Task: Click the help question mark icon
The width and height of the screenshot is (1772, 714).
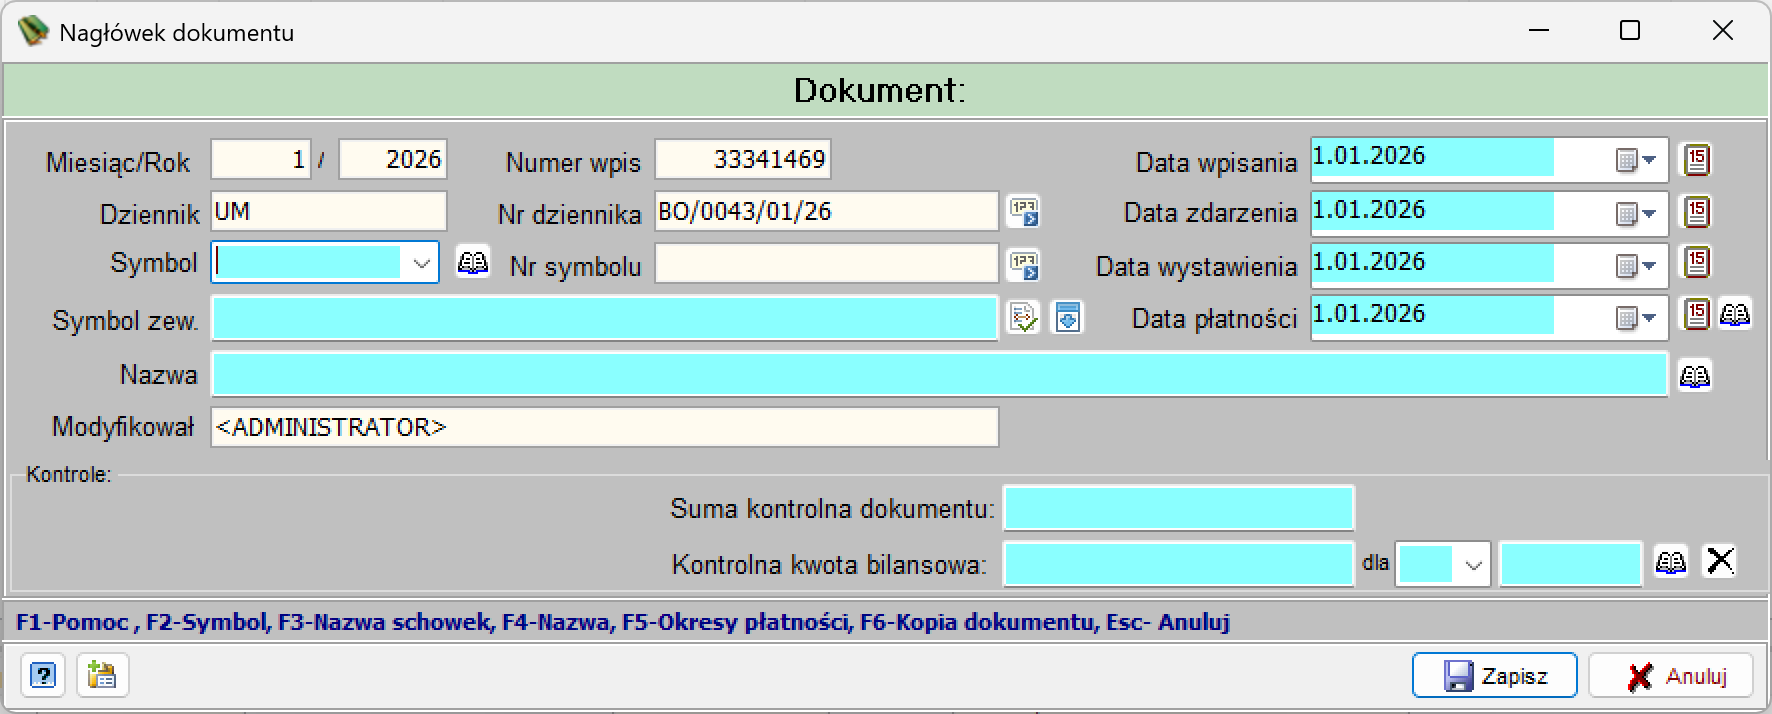Action: tap(43, 675)
